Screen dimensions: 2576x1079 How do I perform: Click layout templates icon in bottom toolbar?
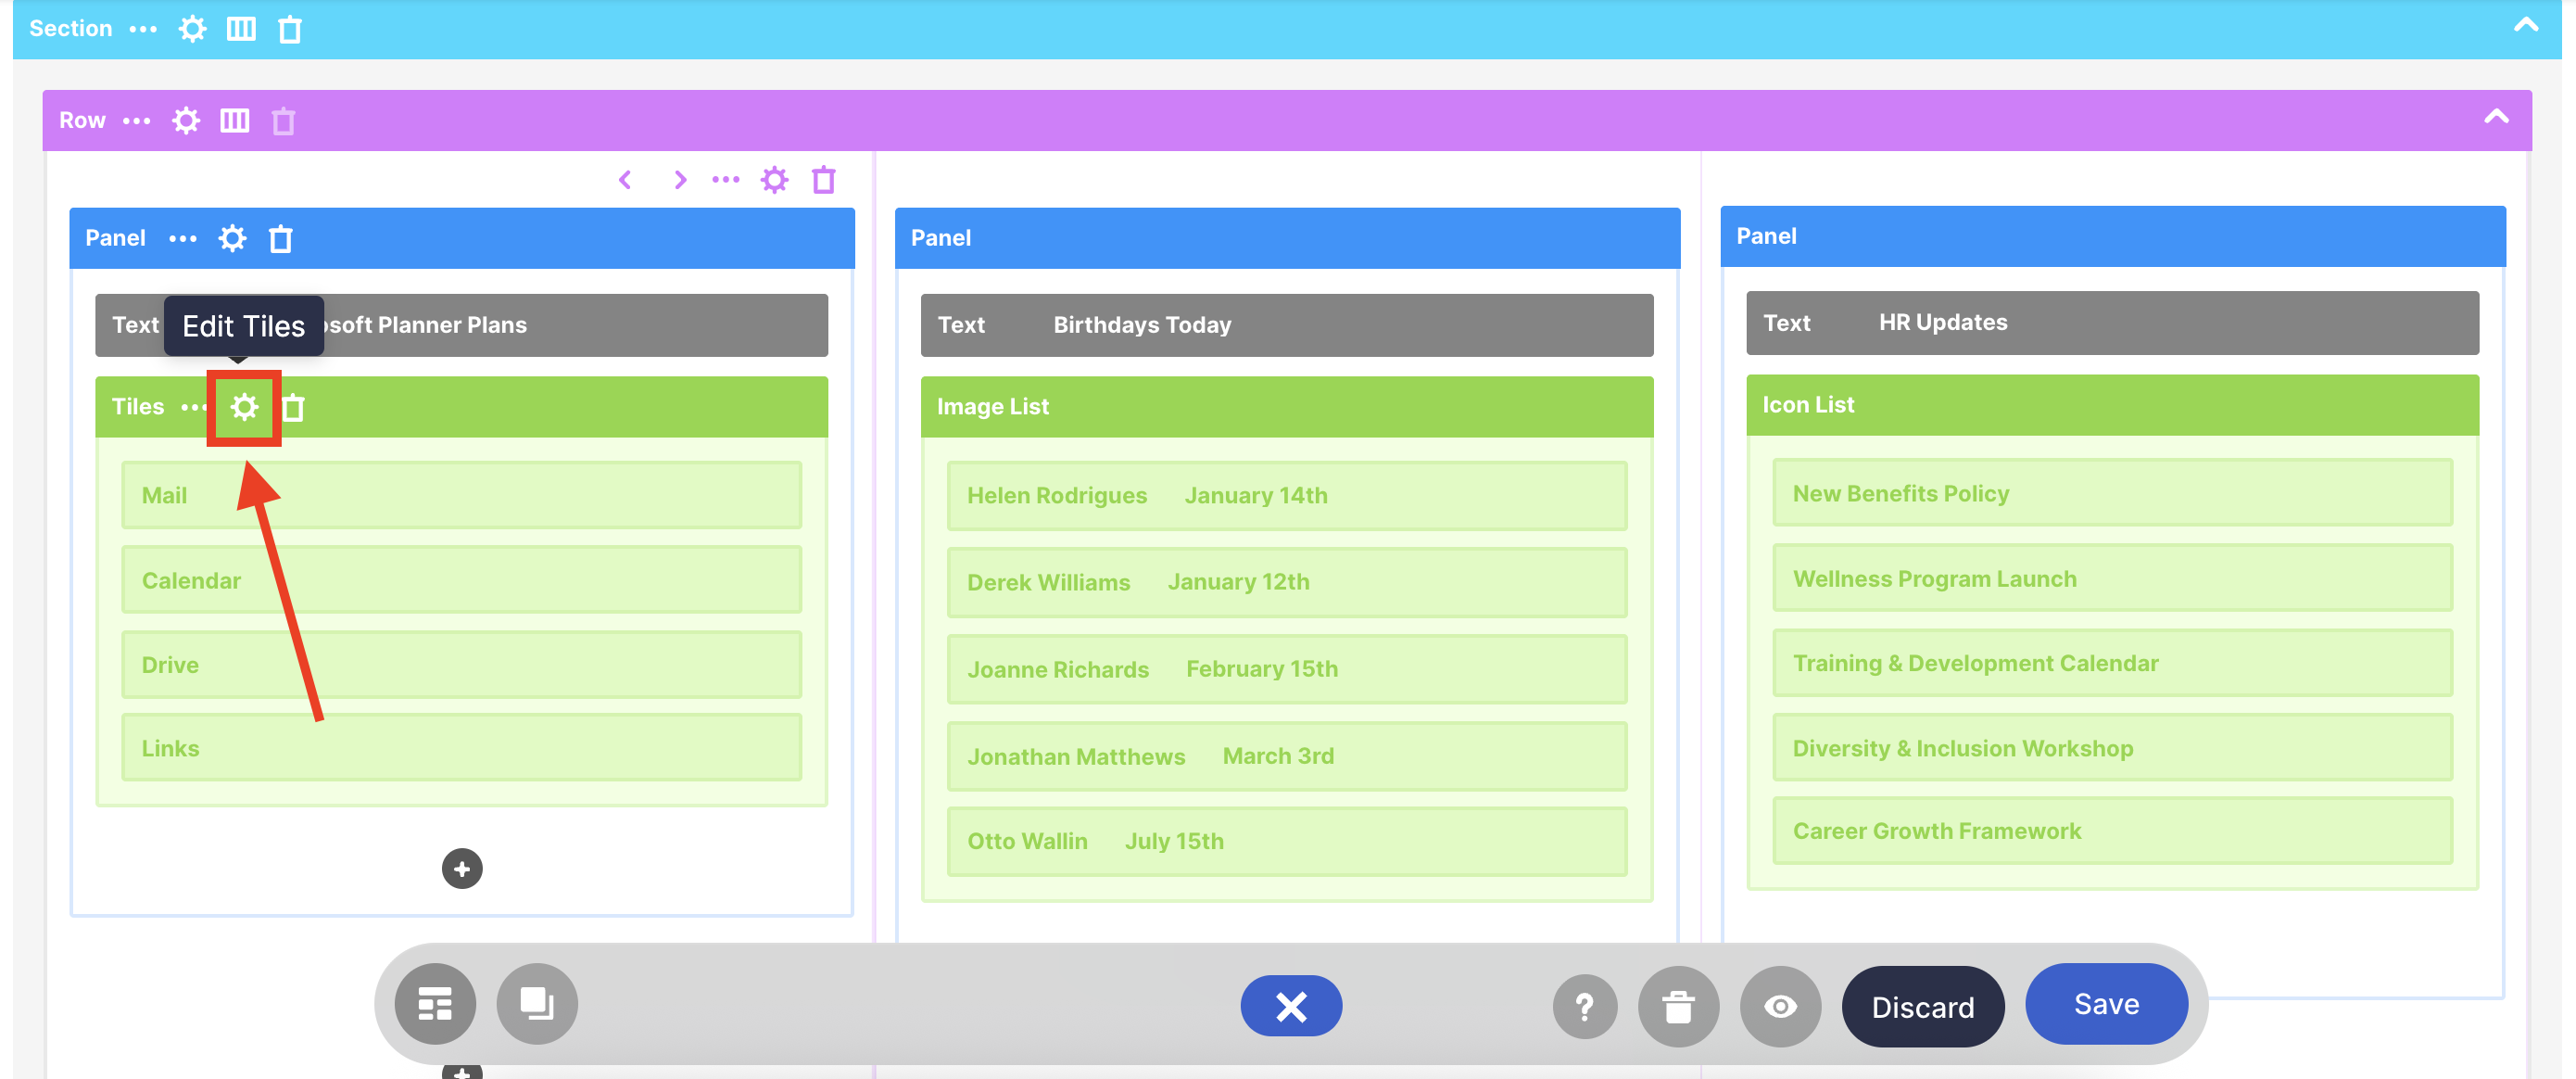click(x=435, y=1004)
